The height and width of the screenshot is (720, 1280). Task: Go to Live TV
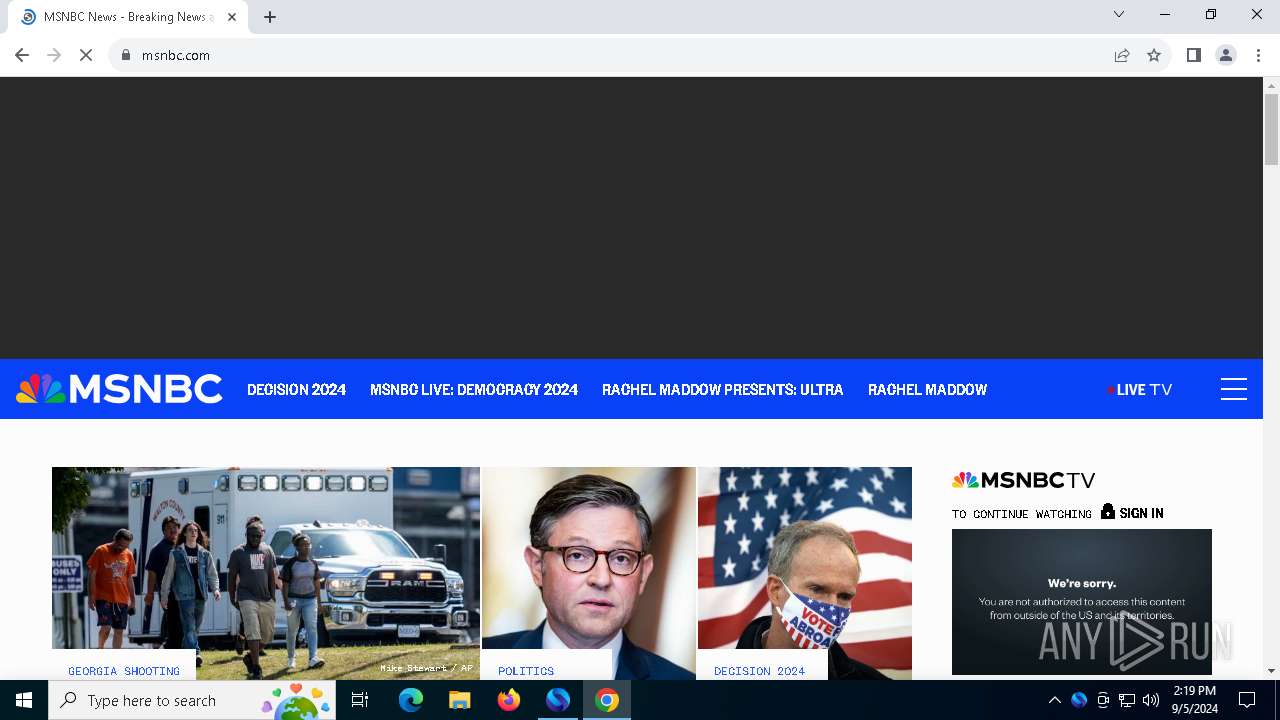(1140, 390)
